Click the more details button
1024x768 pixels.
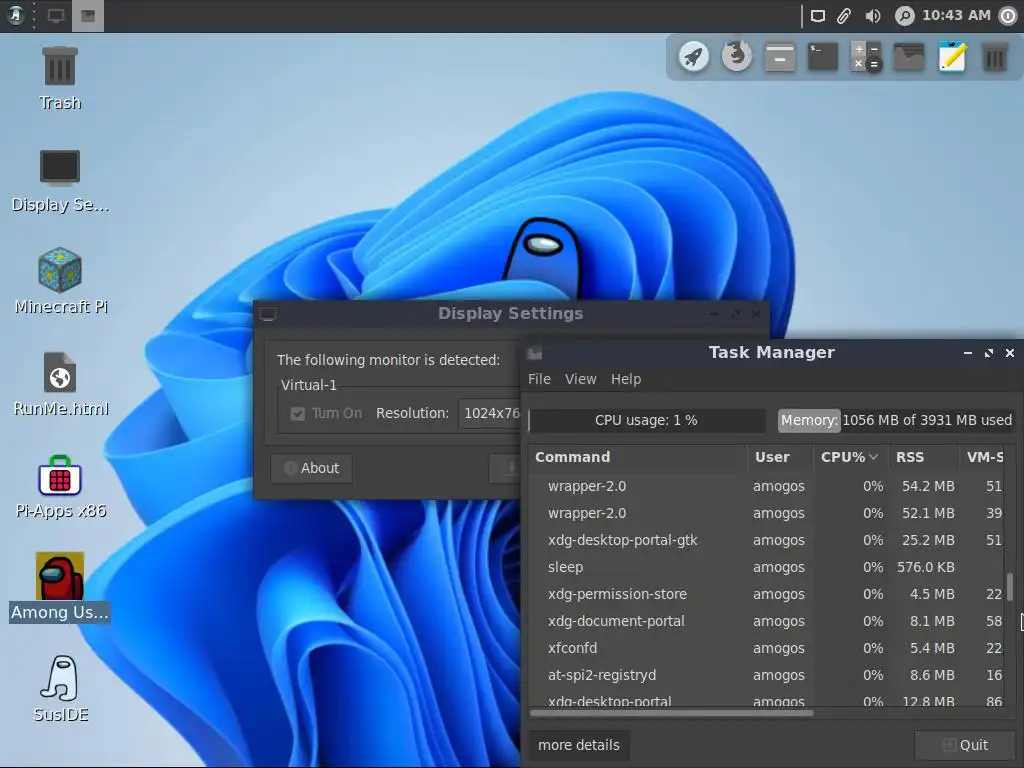point(579,745)
